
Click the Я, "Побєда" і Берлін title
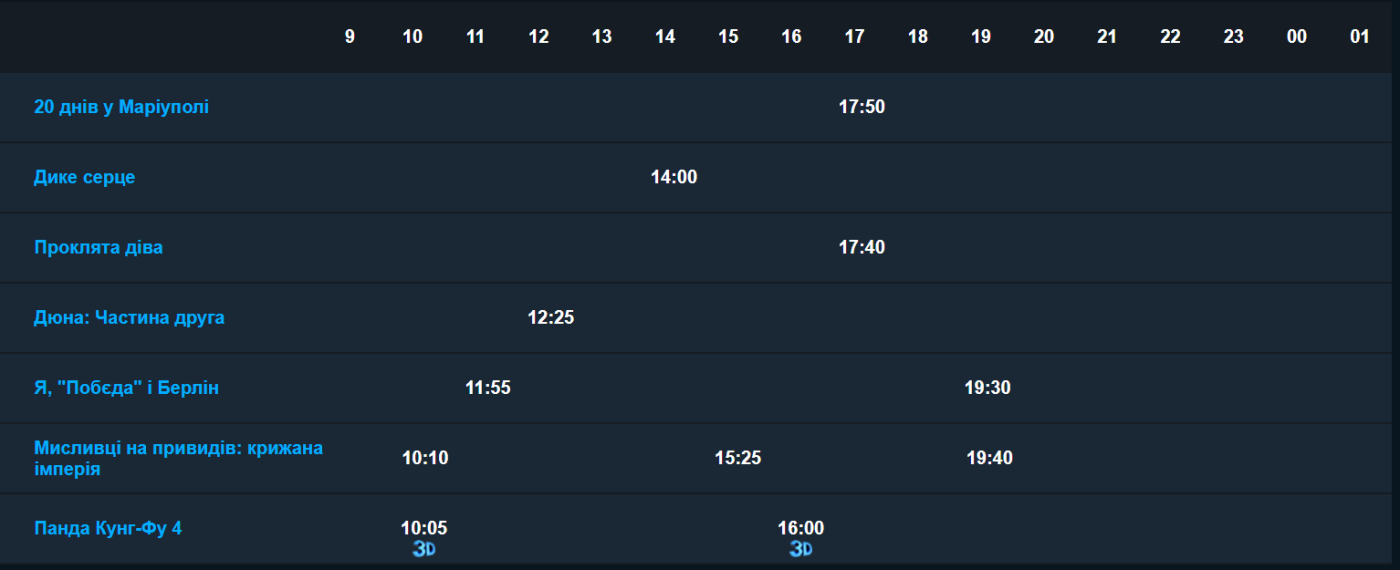click(126, 388)
